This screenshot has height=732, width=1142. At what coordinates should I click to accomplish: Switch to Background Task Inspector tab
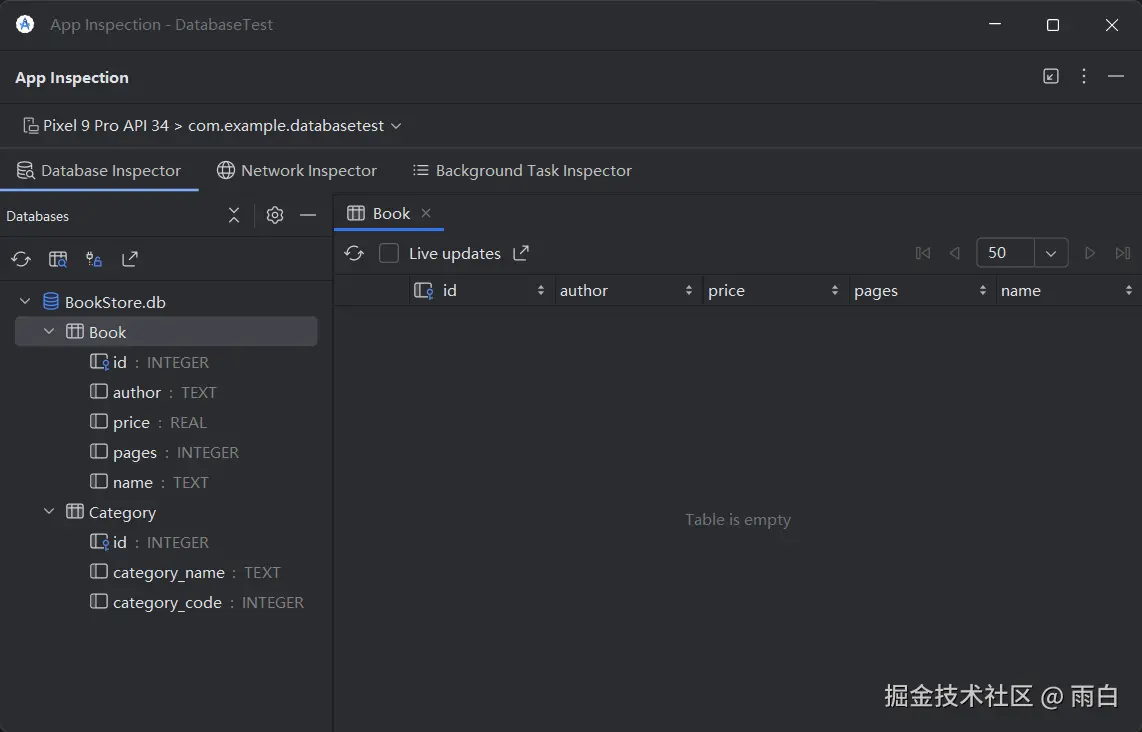click(x=522, y=170)
